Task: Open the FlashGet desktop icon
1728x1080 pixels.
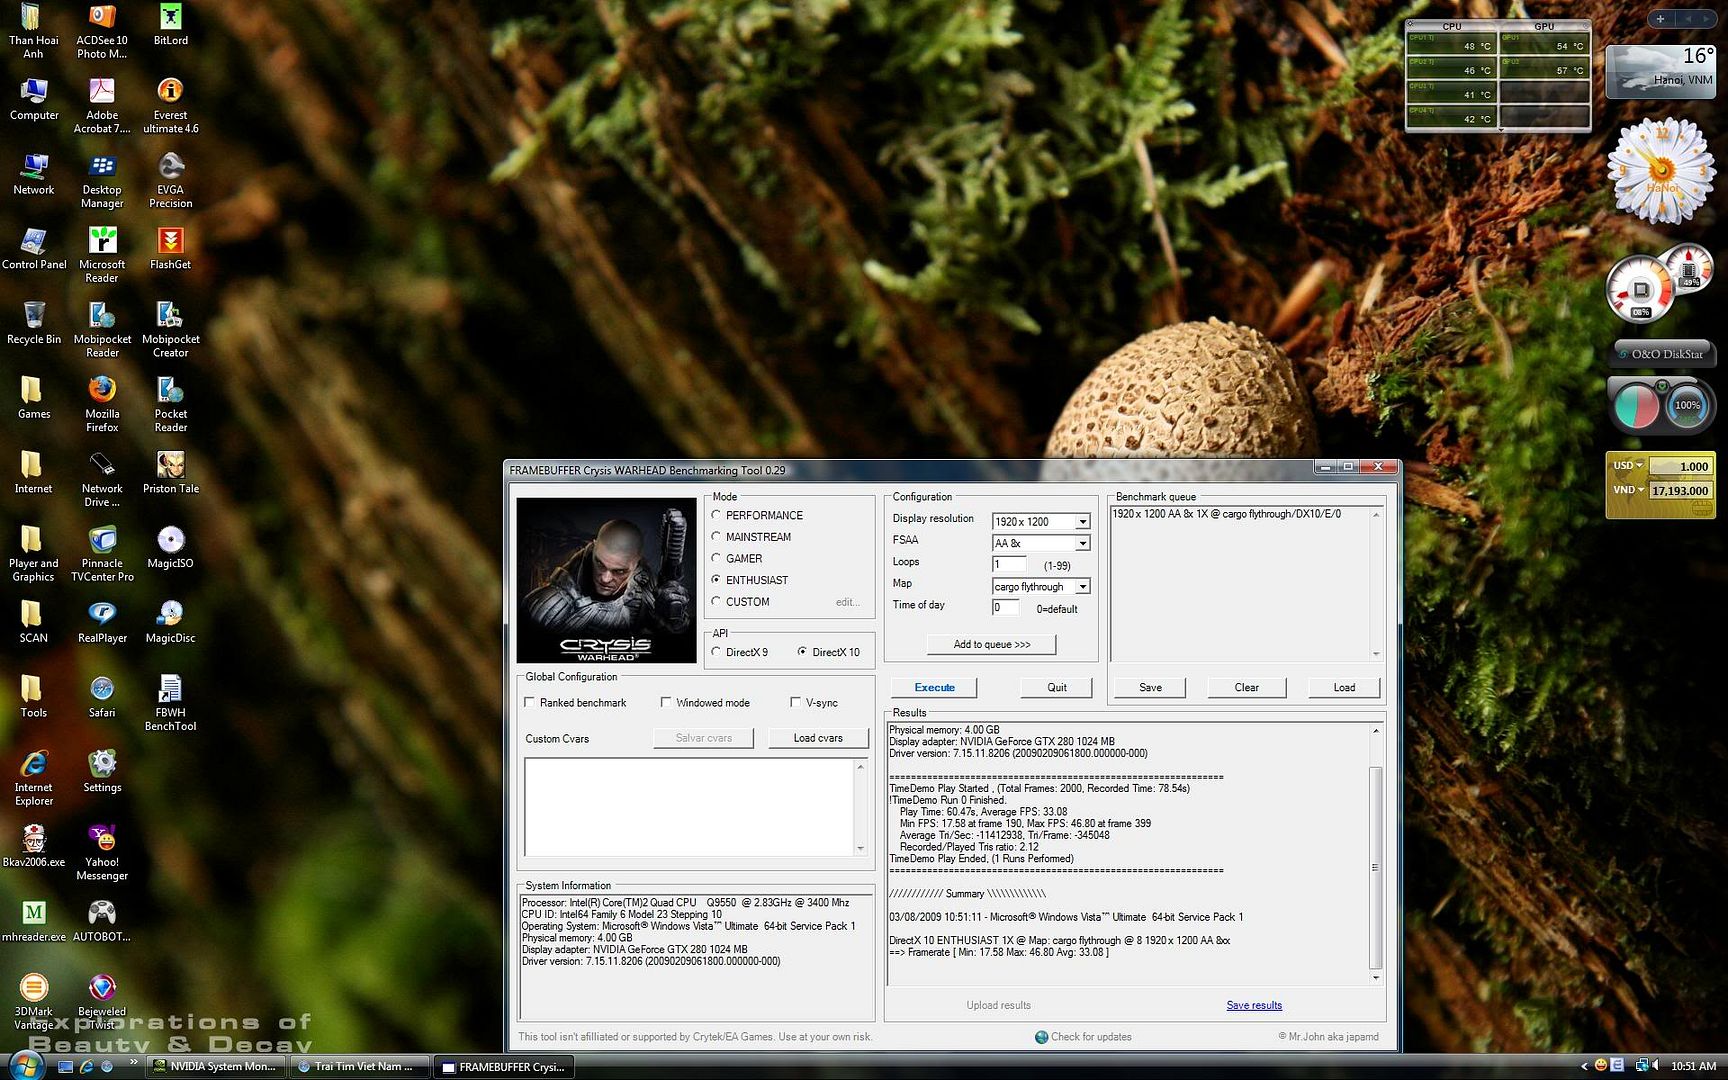Action: [x=171, y=249]
